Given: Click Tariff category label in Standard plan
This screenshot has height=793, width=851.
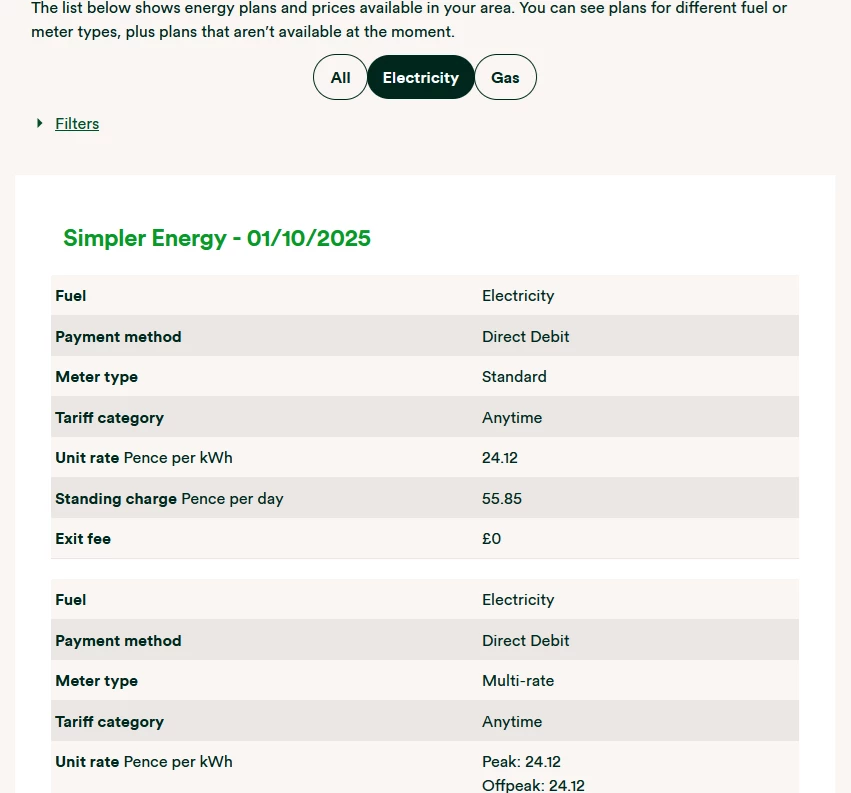Looking at the screenshot, I should pos(109,417).
